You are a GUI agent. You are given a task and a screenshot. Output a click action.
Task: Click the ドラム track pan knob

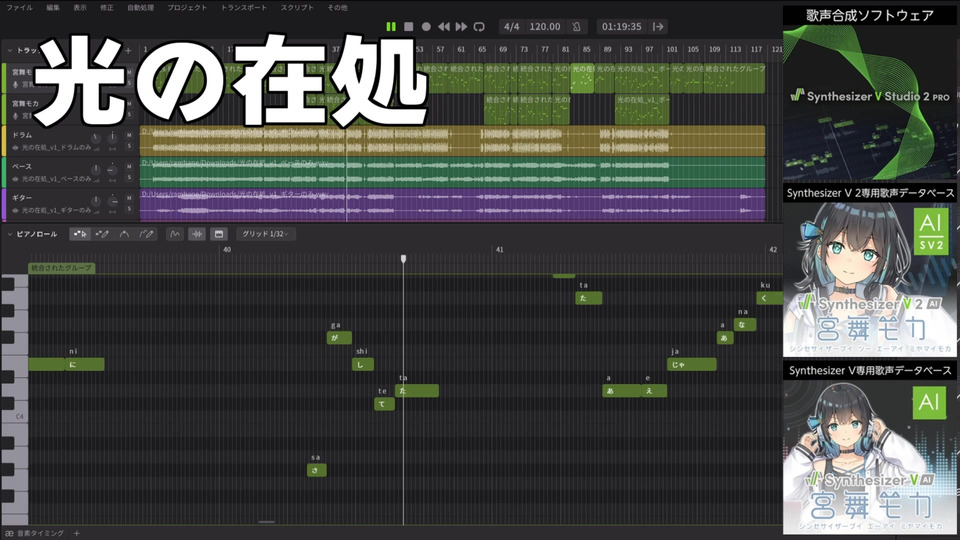(113, 138)
